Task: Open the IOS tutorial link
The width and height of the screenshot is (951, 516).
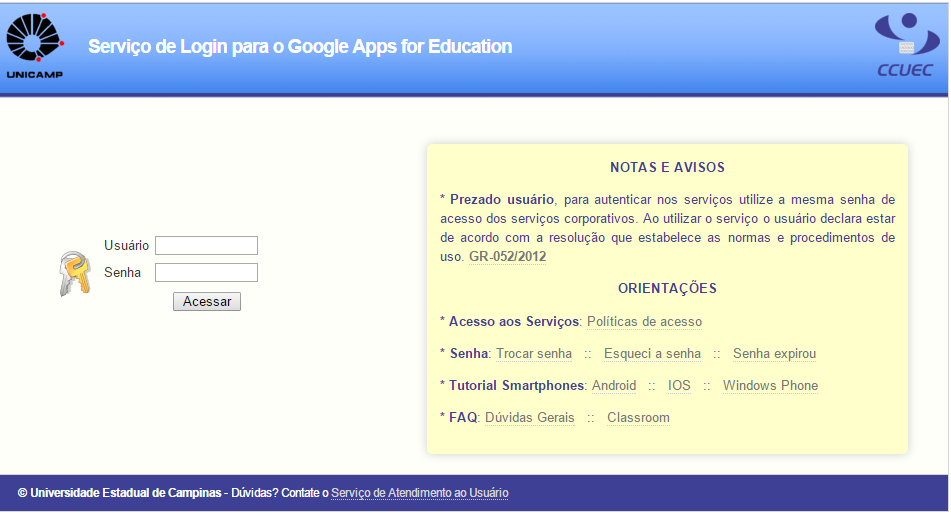Action: click(679, 386)
